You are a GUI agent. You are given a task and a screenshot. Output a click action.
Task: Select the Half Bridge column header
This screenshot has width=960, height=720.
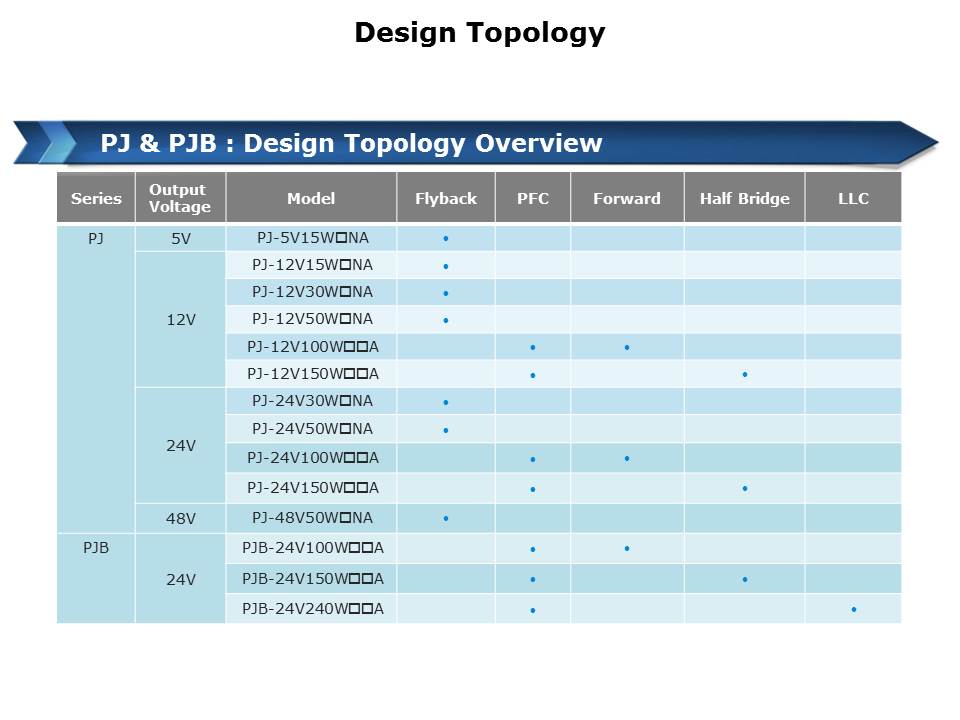[x=744, y=198]
